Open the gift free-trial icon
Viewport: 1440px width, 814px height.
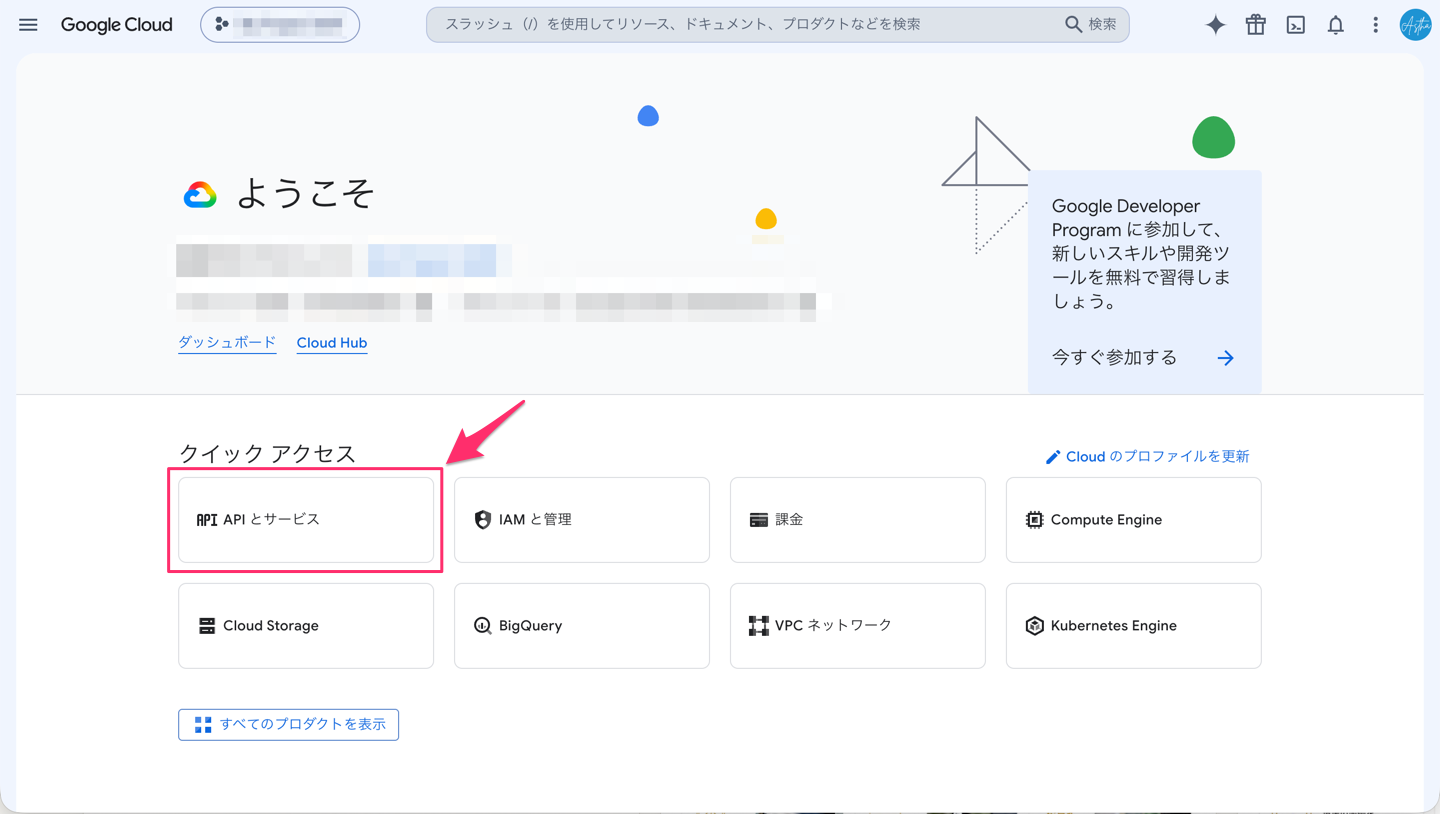(x=1256, y=25)
